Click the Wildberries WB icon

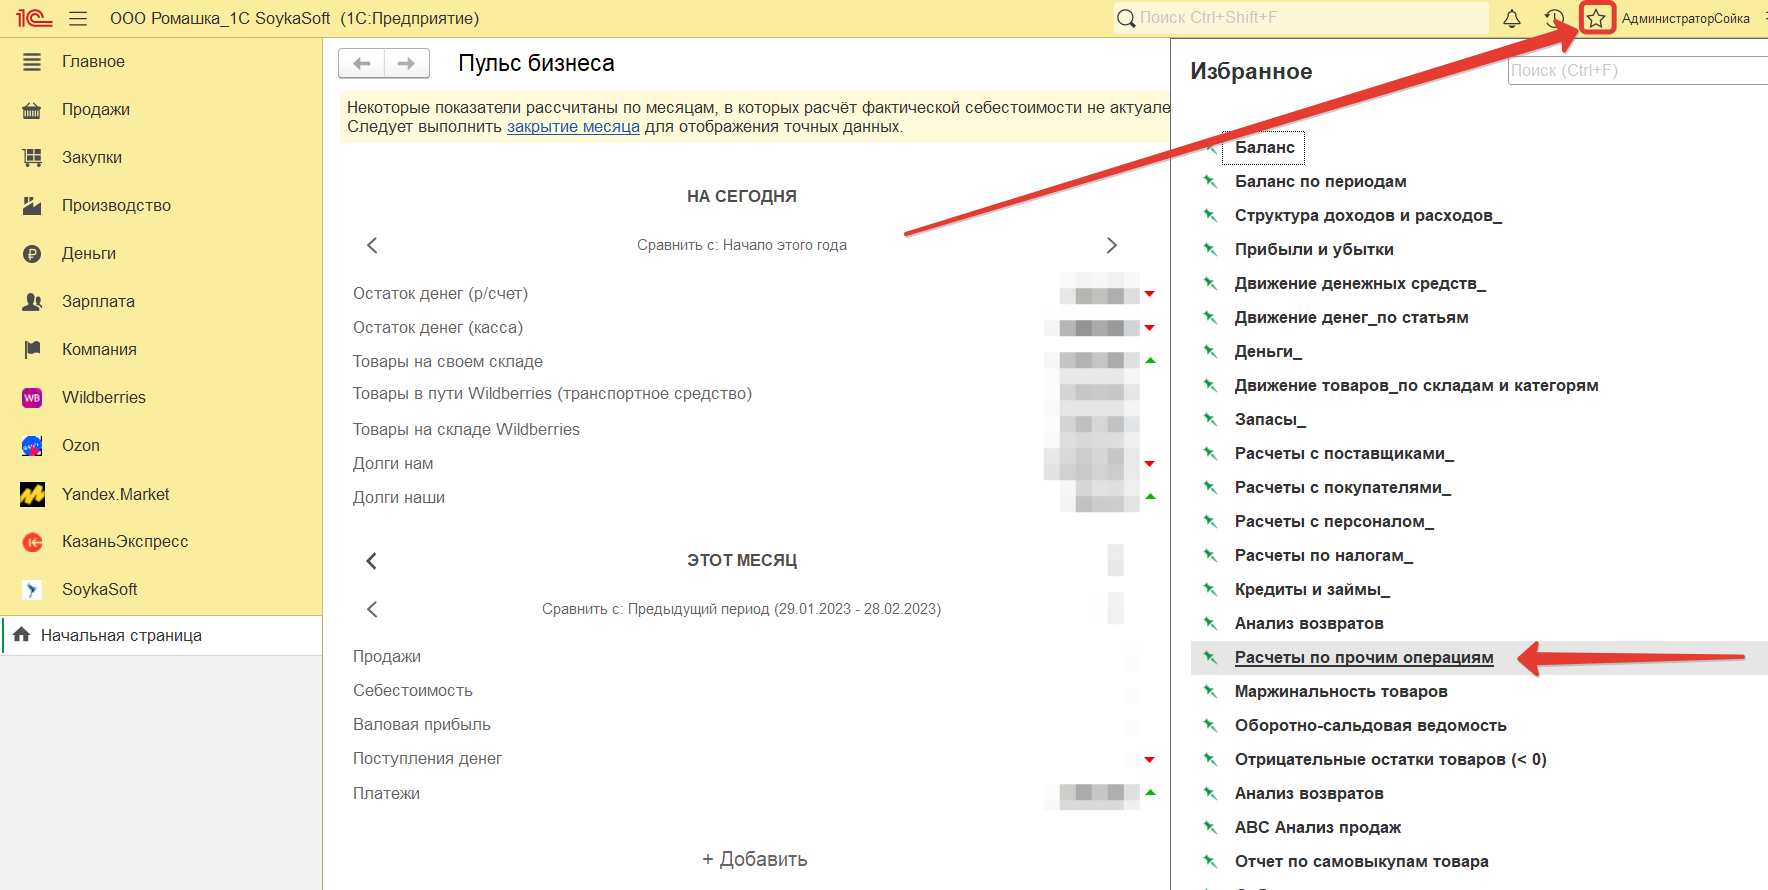(x=32, y=397)
